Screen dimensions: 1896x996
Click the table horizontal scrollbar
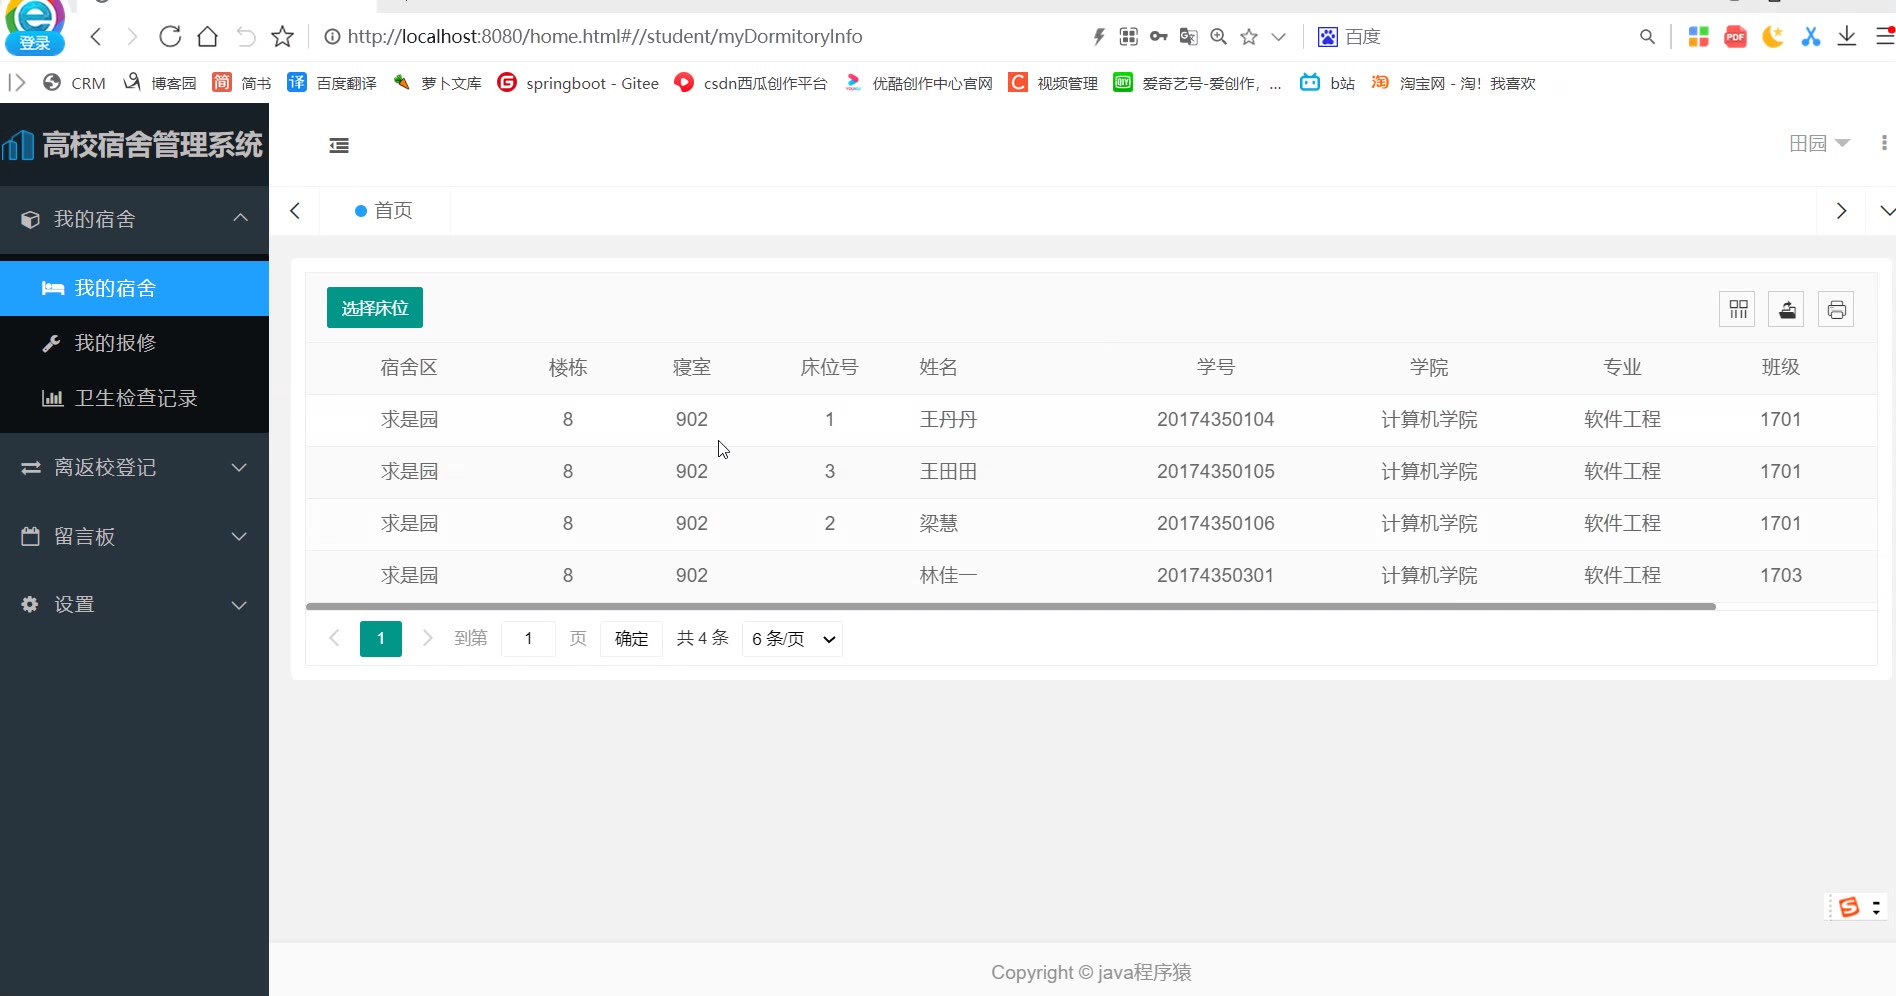[1011, 606]
